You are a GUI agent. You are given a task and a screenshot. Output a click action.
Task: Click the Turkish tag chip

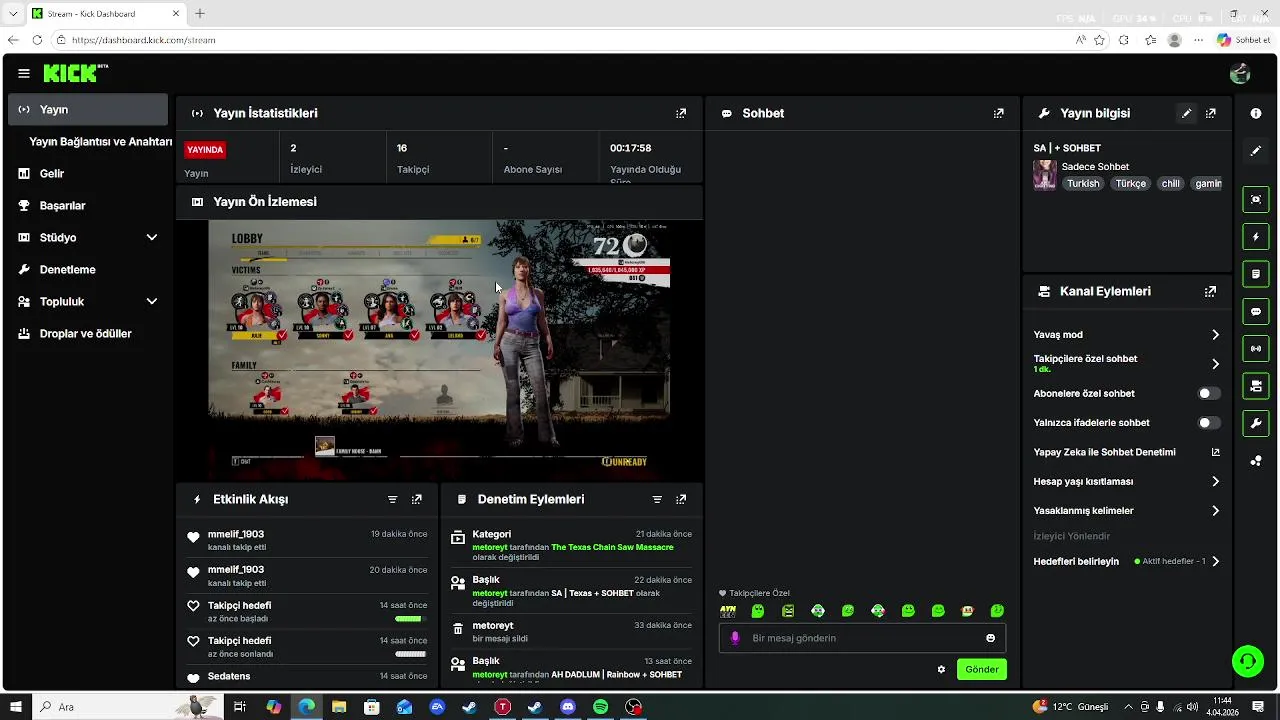pos(1083,184)
